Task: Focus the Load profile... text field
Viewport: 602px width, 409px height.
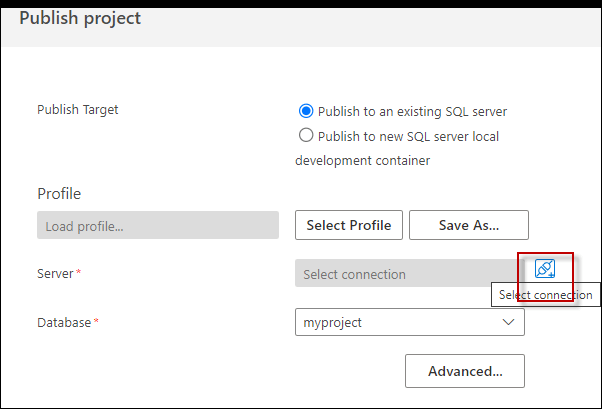Action: point(157,226)
